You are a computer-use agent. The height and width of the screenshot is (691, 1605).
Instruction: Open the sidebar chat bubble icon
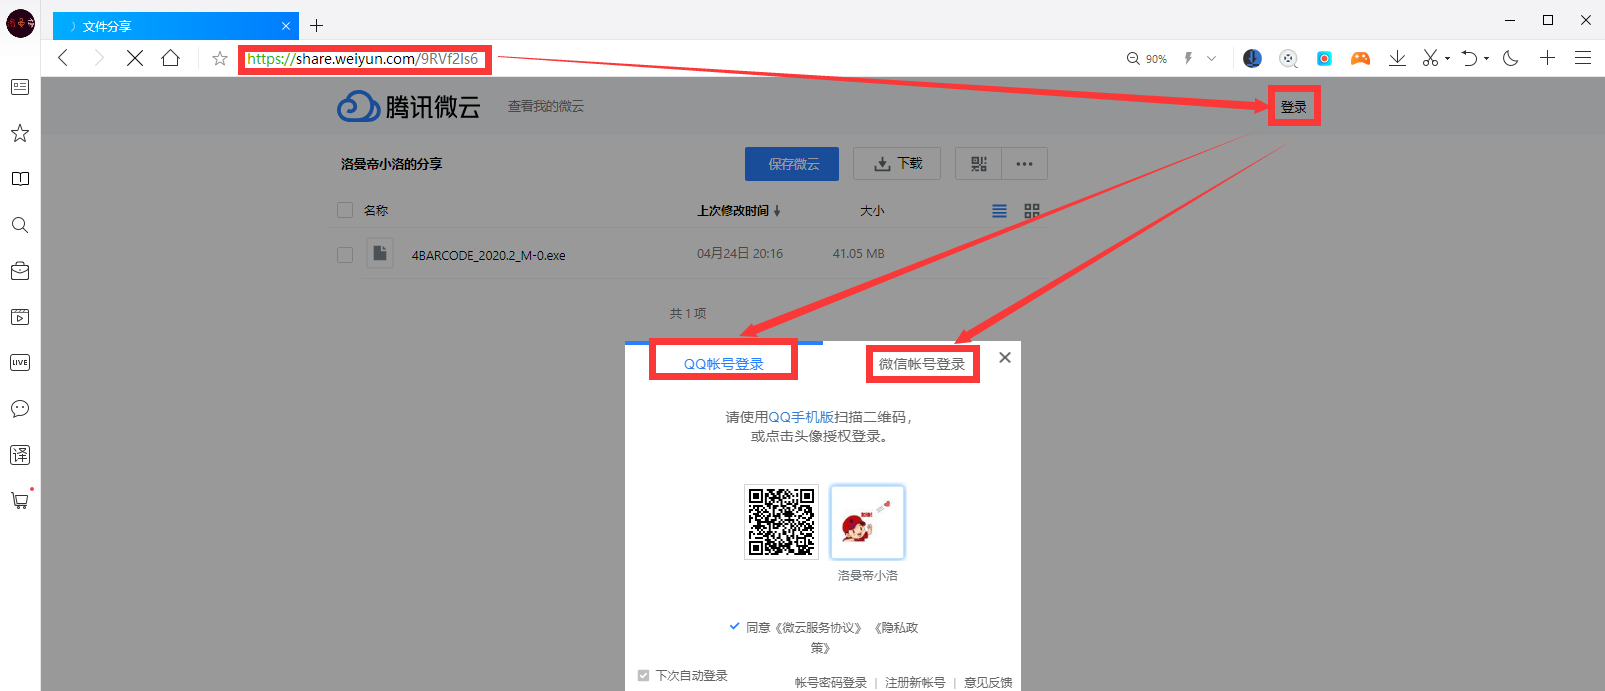point(20,409)
